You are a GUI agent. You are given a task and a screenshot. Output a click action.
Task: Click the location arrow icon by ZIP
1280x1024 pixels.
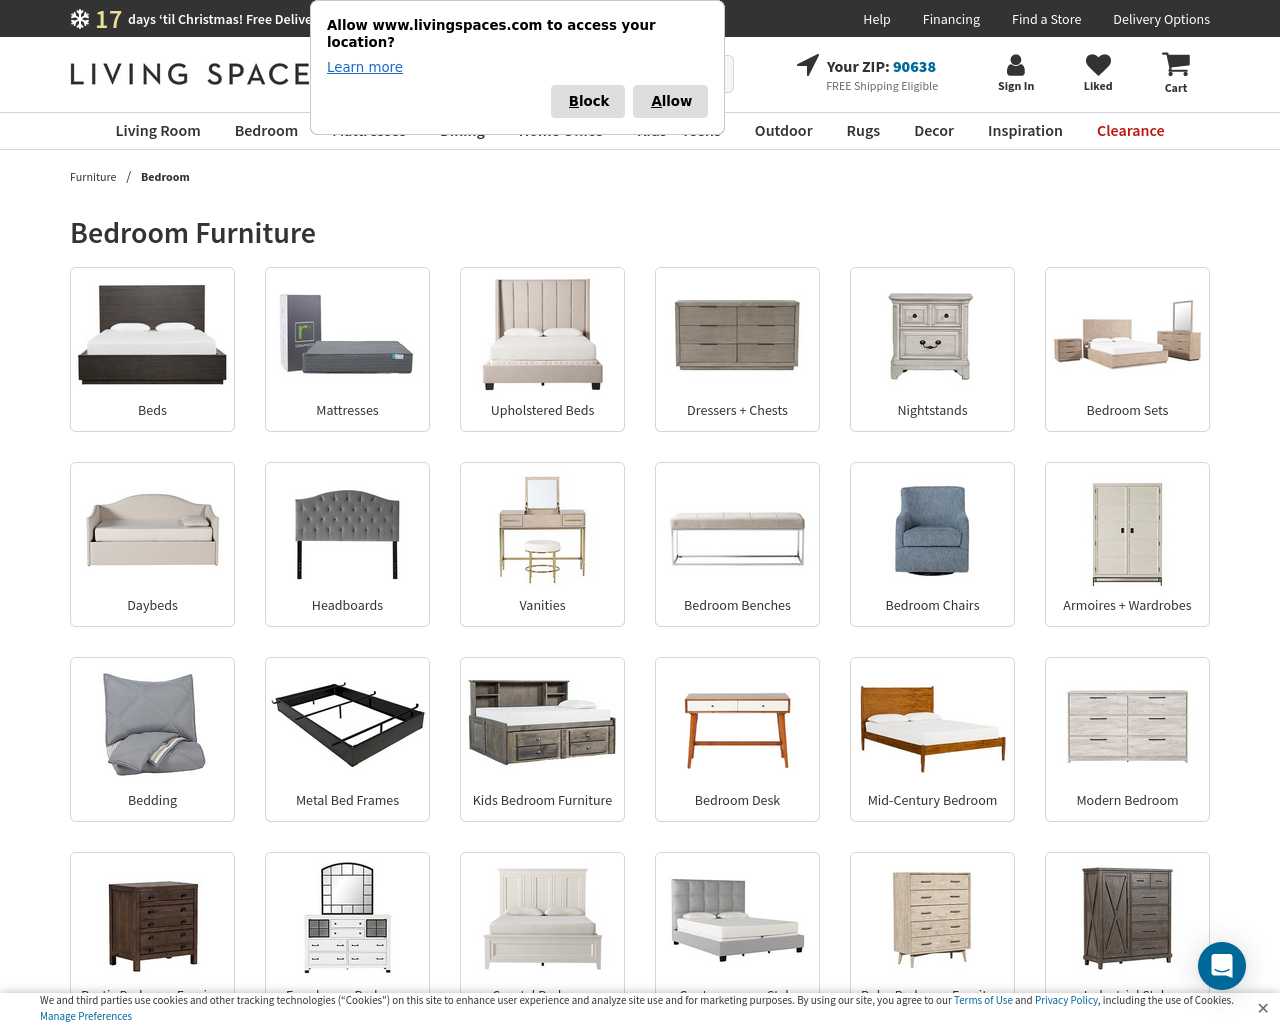(807, 66)
